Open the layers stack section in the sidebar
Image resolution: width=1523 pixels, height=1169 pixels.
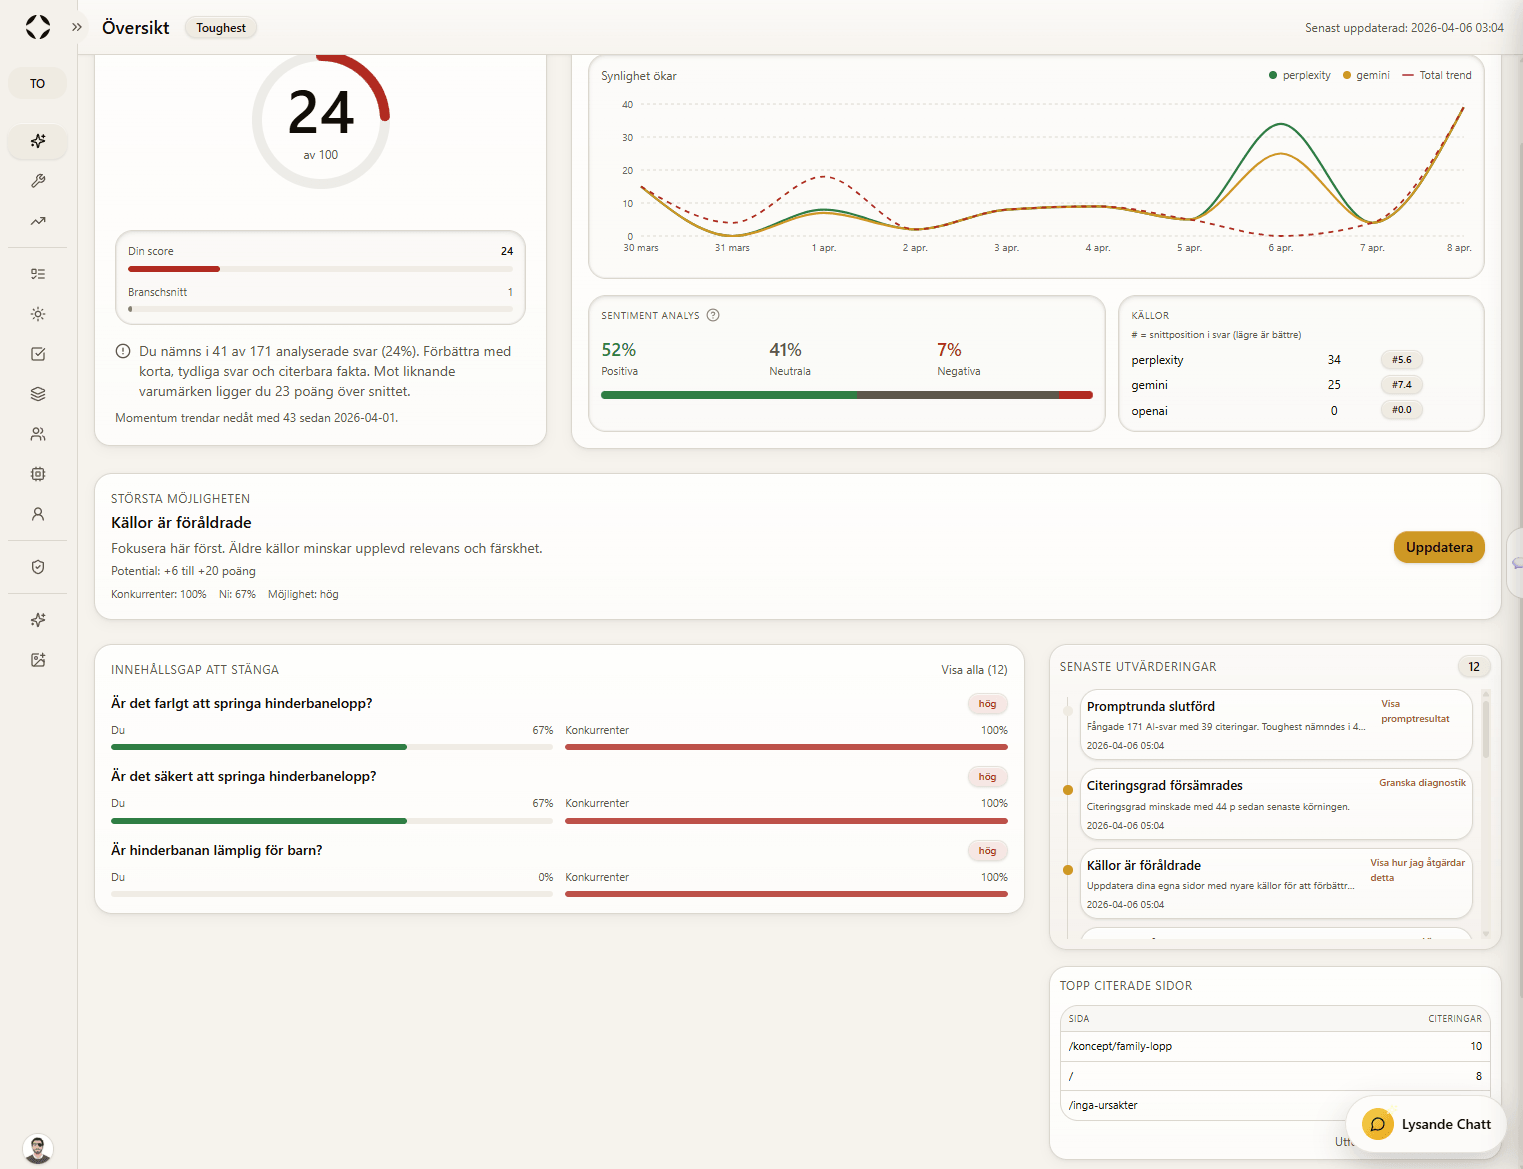tap(37, 393)
